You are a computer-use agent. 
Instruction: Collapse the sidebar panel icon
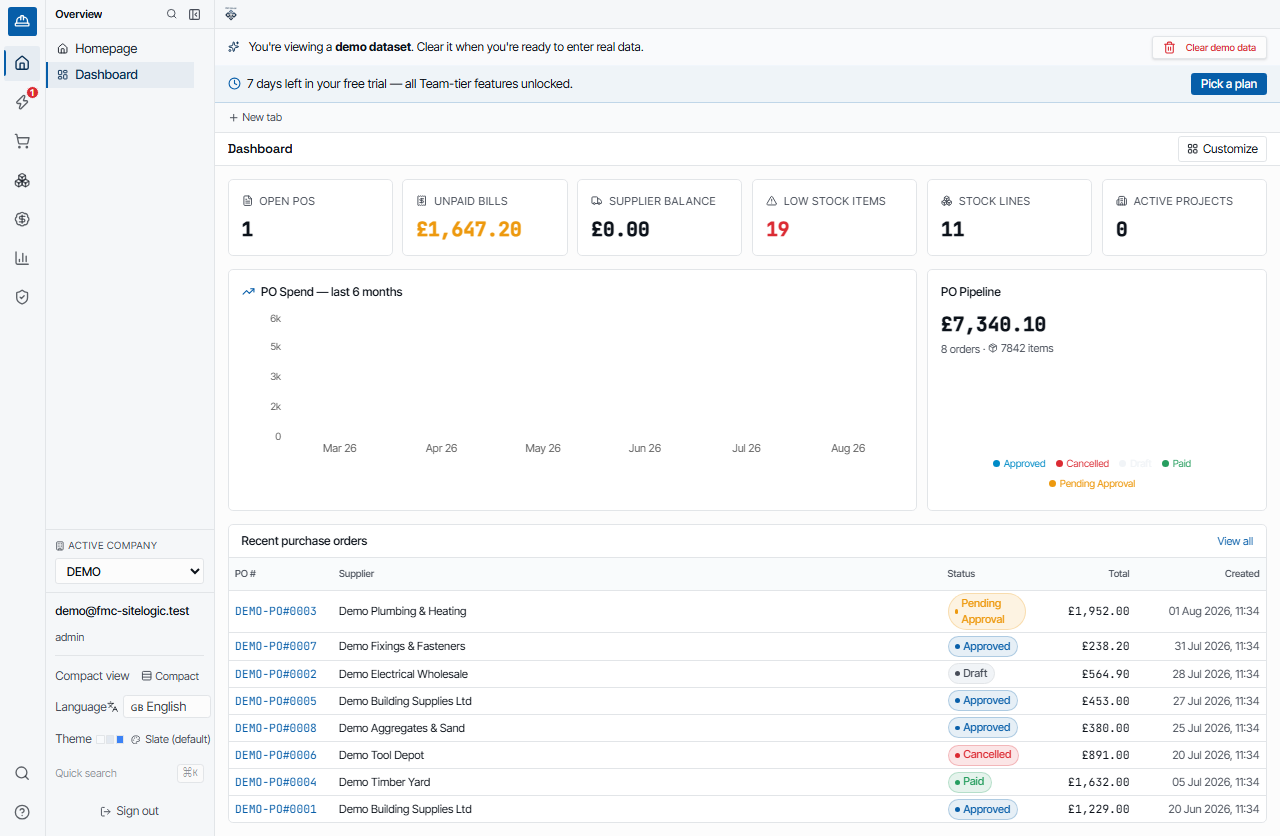point(195,14)
